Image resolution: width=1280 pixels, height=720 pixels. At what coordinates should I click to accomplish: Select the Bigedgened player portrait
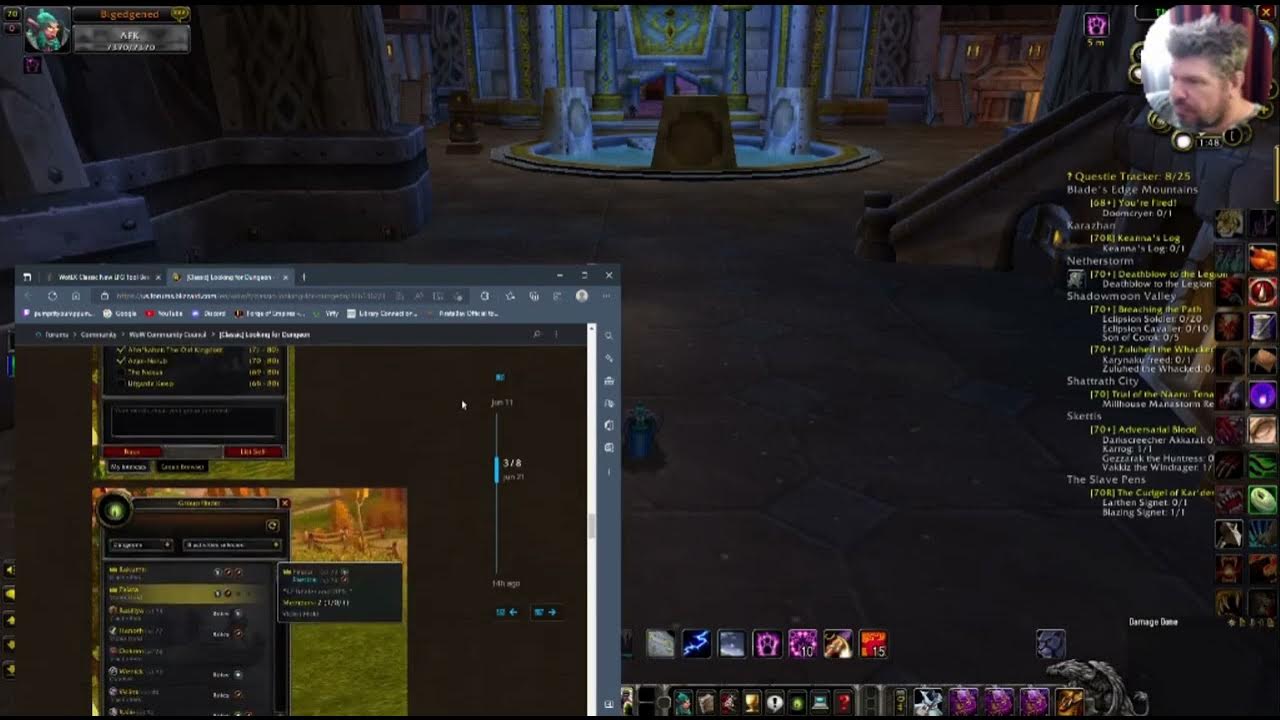(46, 30)
